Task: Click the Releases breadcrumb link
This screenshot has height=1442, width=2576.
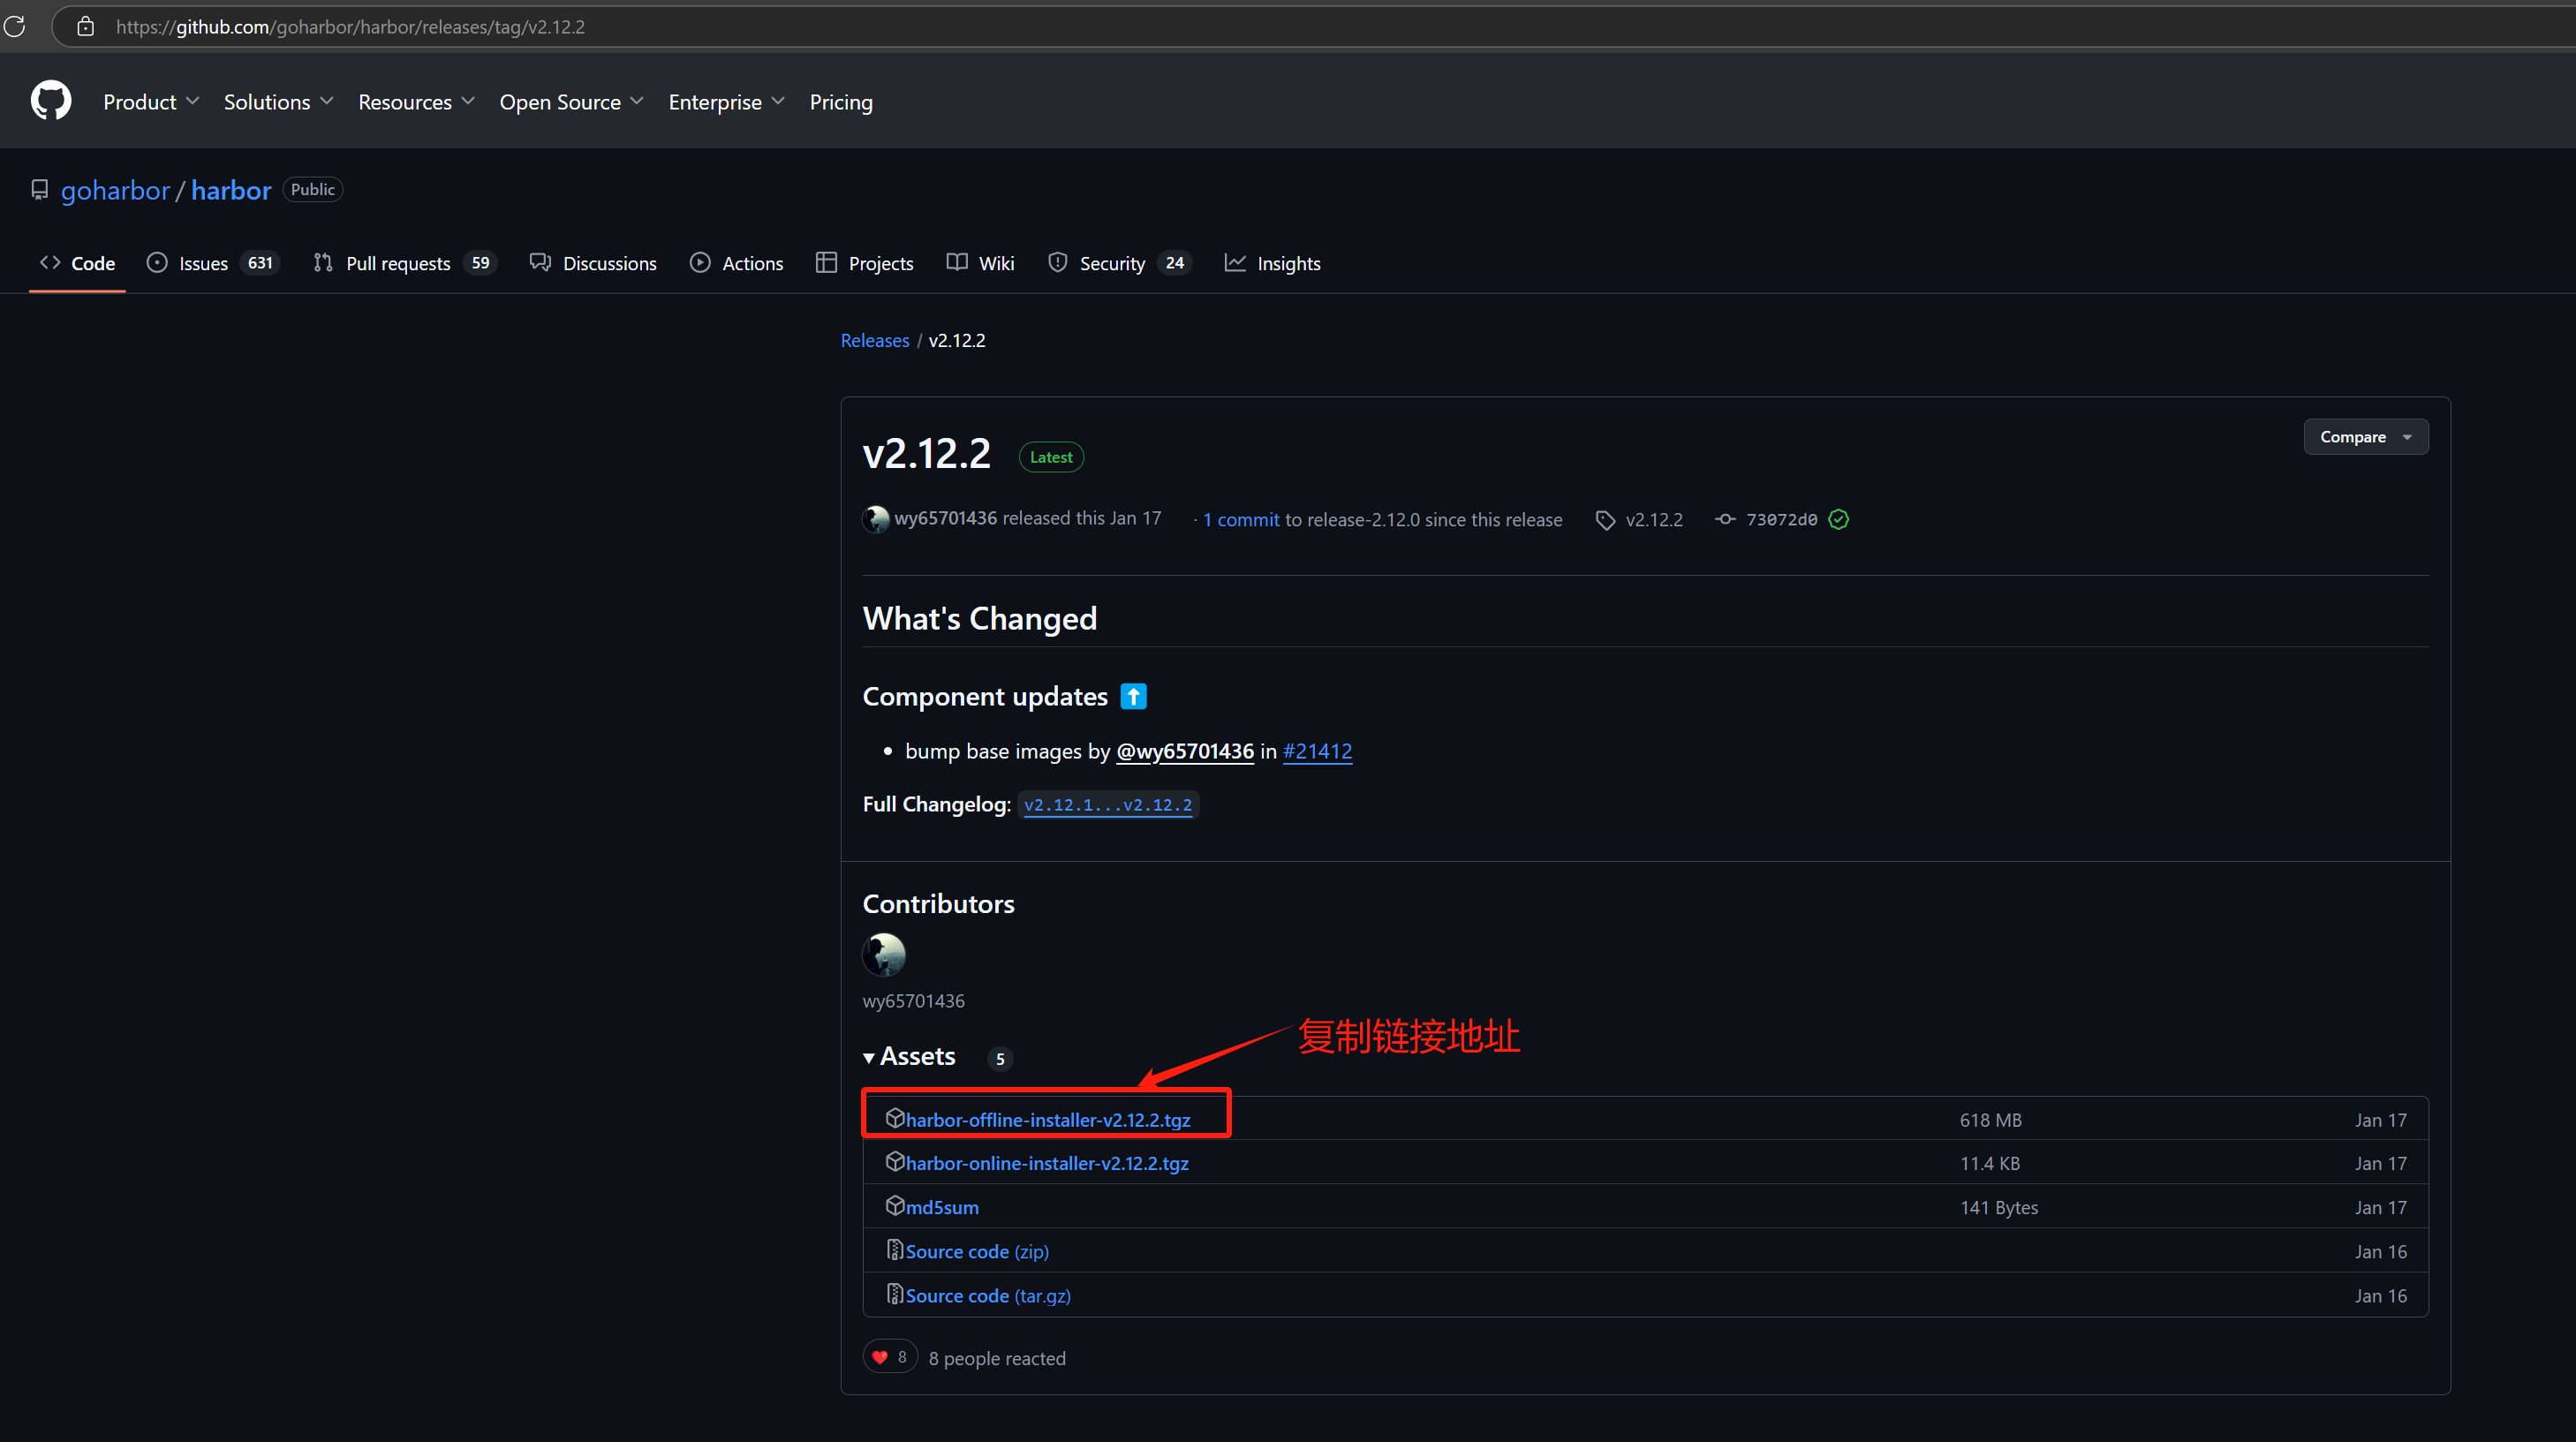Action: (874, 340)
